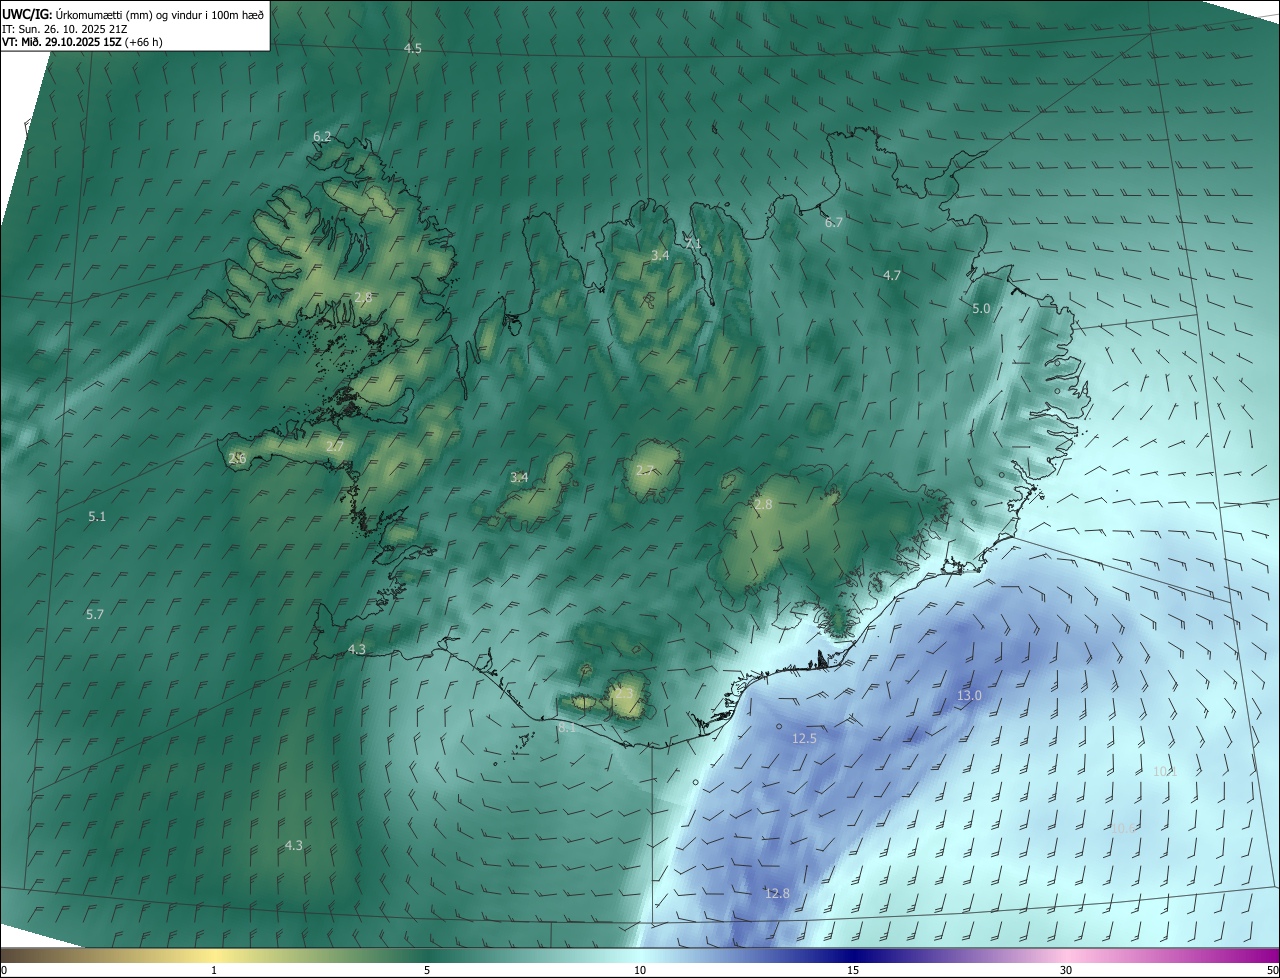Select the 5.7 value label over the sea
The width and height of the screenshot is (1280, 978).
pyautogui.click(x=95, y=614)
